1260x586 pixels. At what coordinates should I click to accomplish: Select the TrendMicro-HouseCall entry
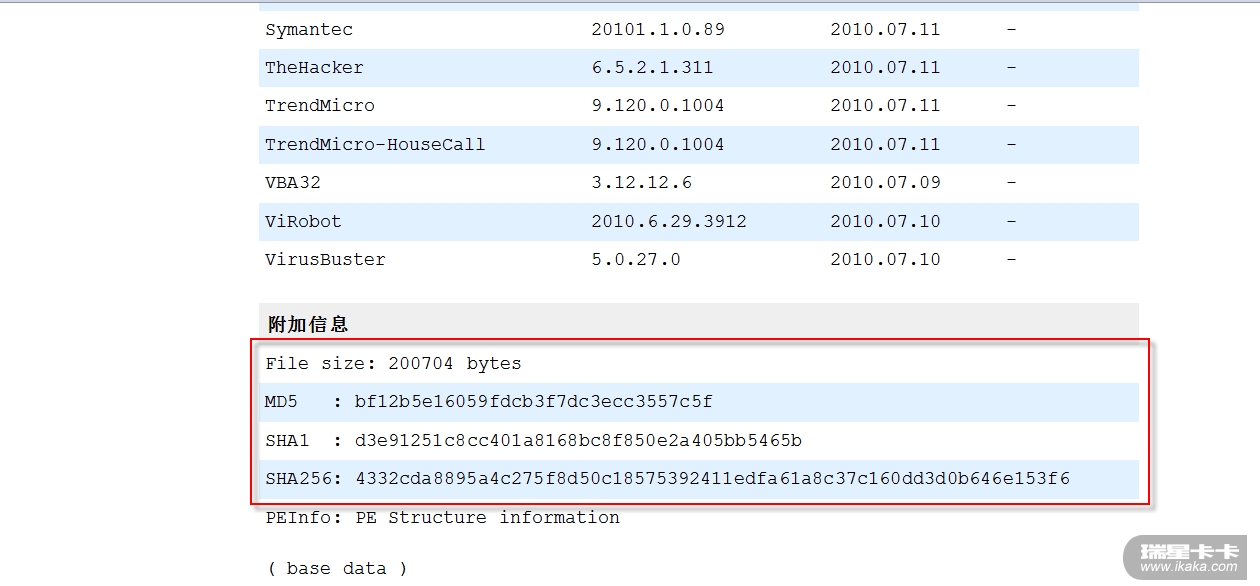[x=375, y=145]
